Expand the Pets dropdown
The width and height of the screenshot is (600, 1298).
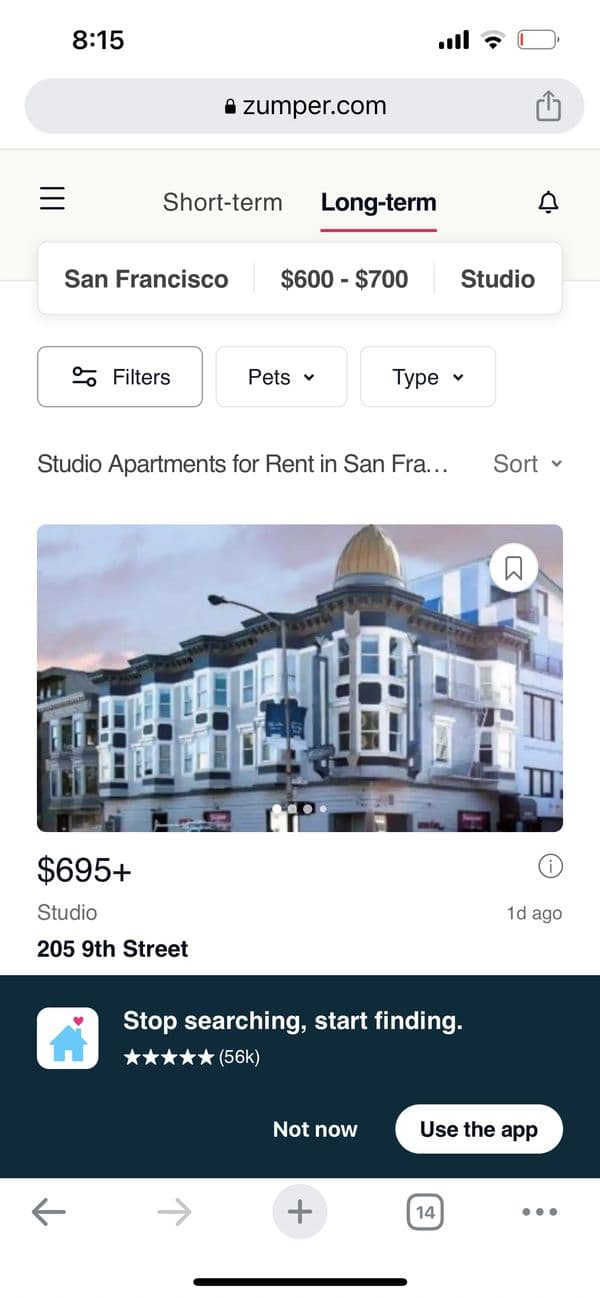(x=281, y=377)
